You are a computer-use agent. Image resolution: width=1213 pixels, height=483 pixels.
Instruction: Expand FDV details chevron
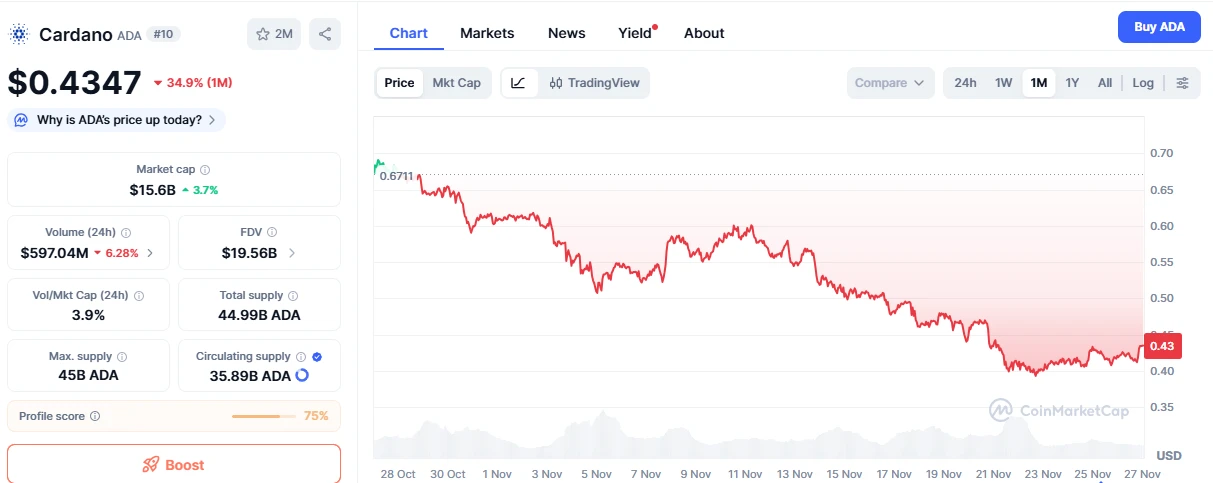pos(292,253)
